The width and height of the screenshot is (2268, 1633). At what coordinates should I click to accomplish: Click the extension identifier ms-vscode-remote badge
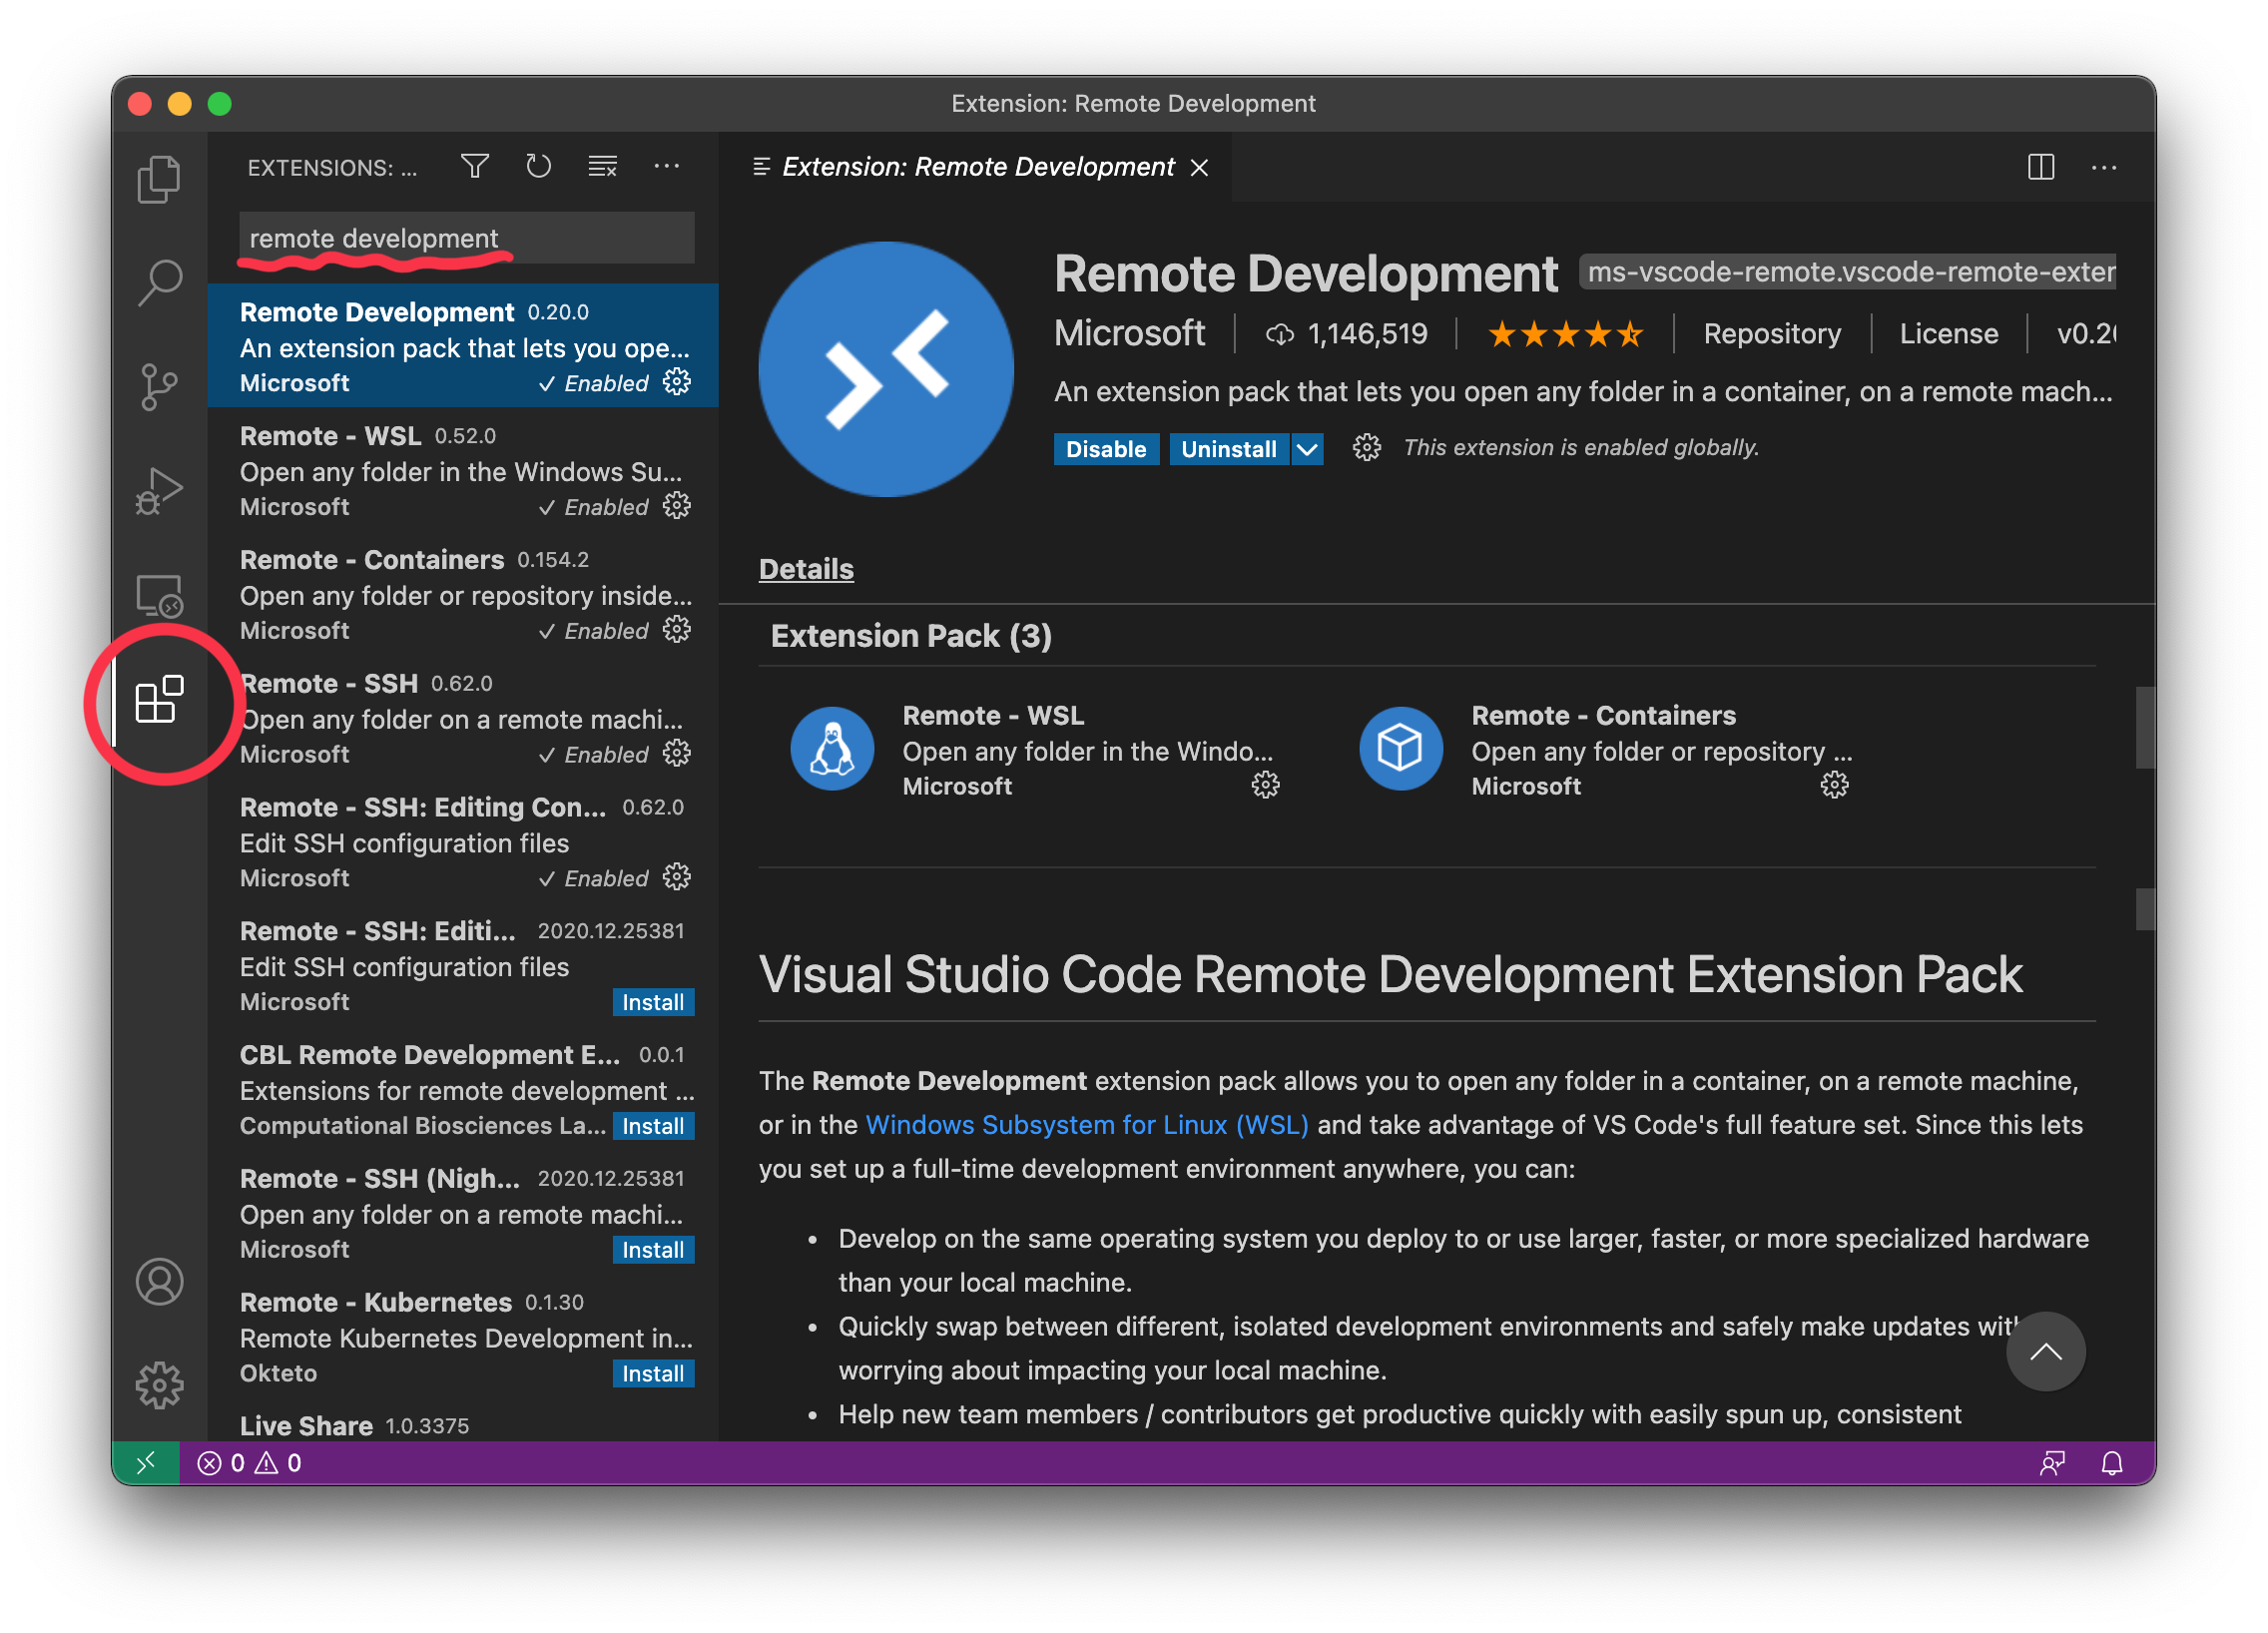(x=1848, y=272)
